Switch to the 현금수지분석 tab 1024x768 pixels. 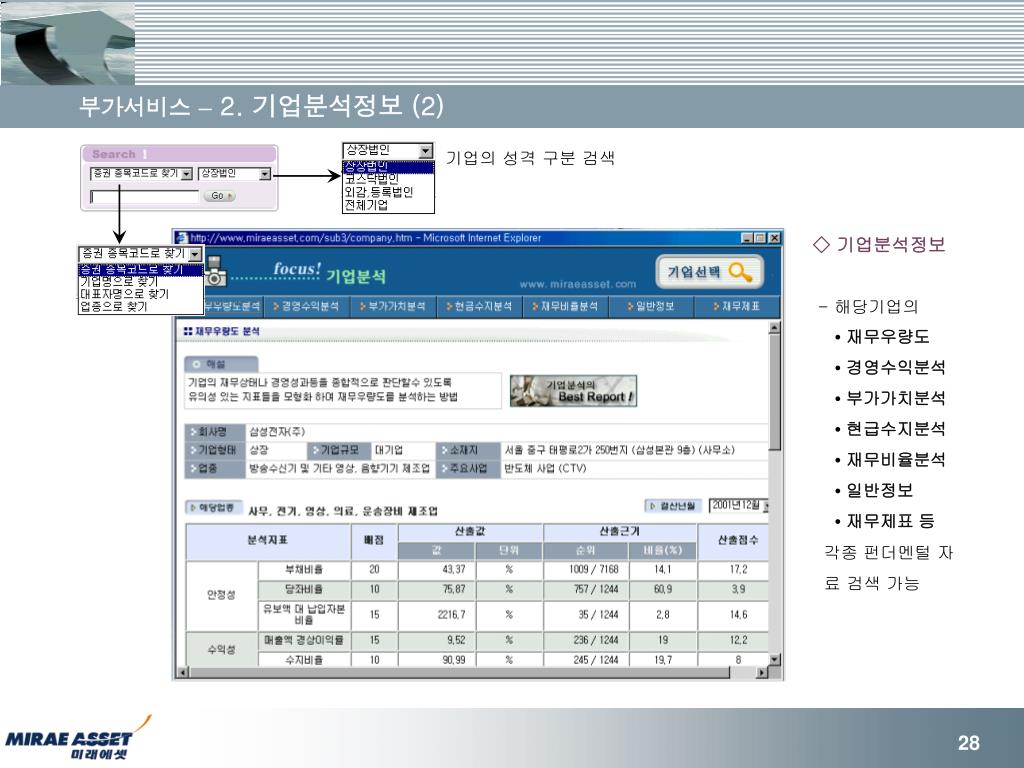[x=479, y=306]
